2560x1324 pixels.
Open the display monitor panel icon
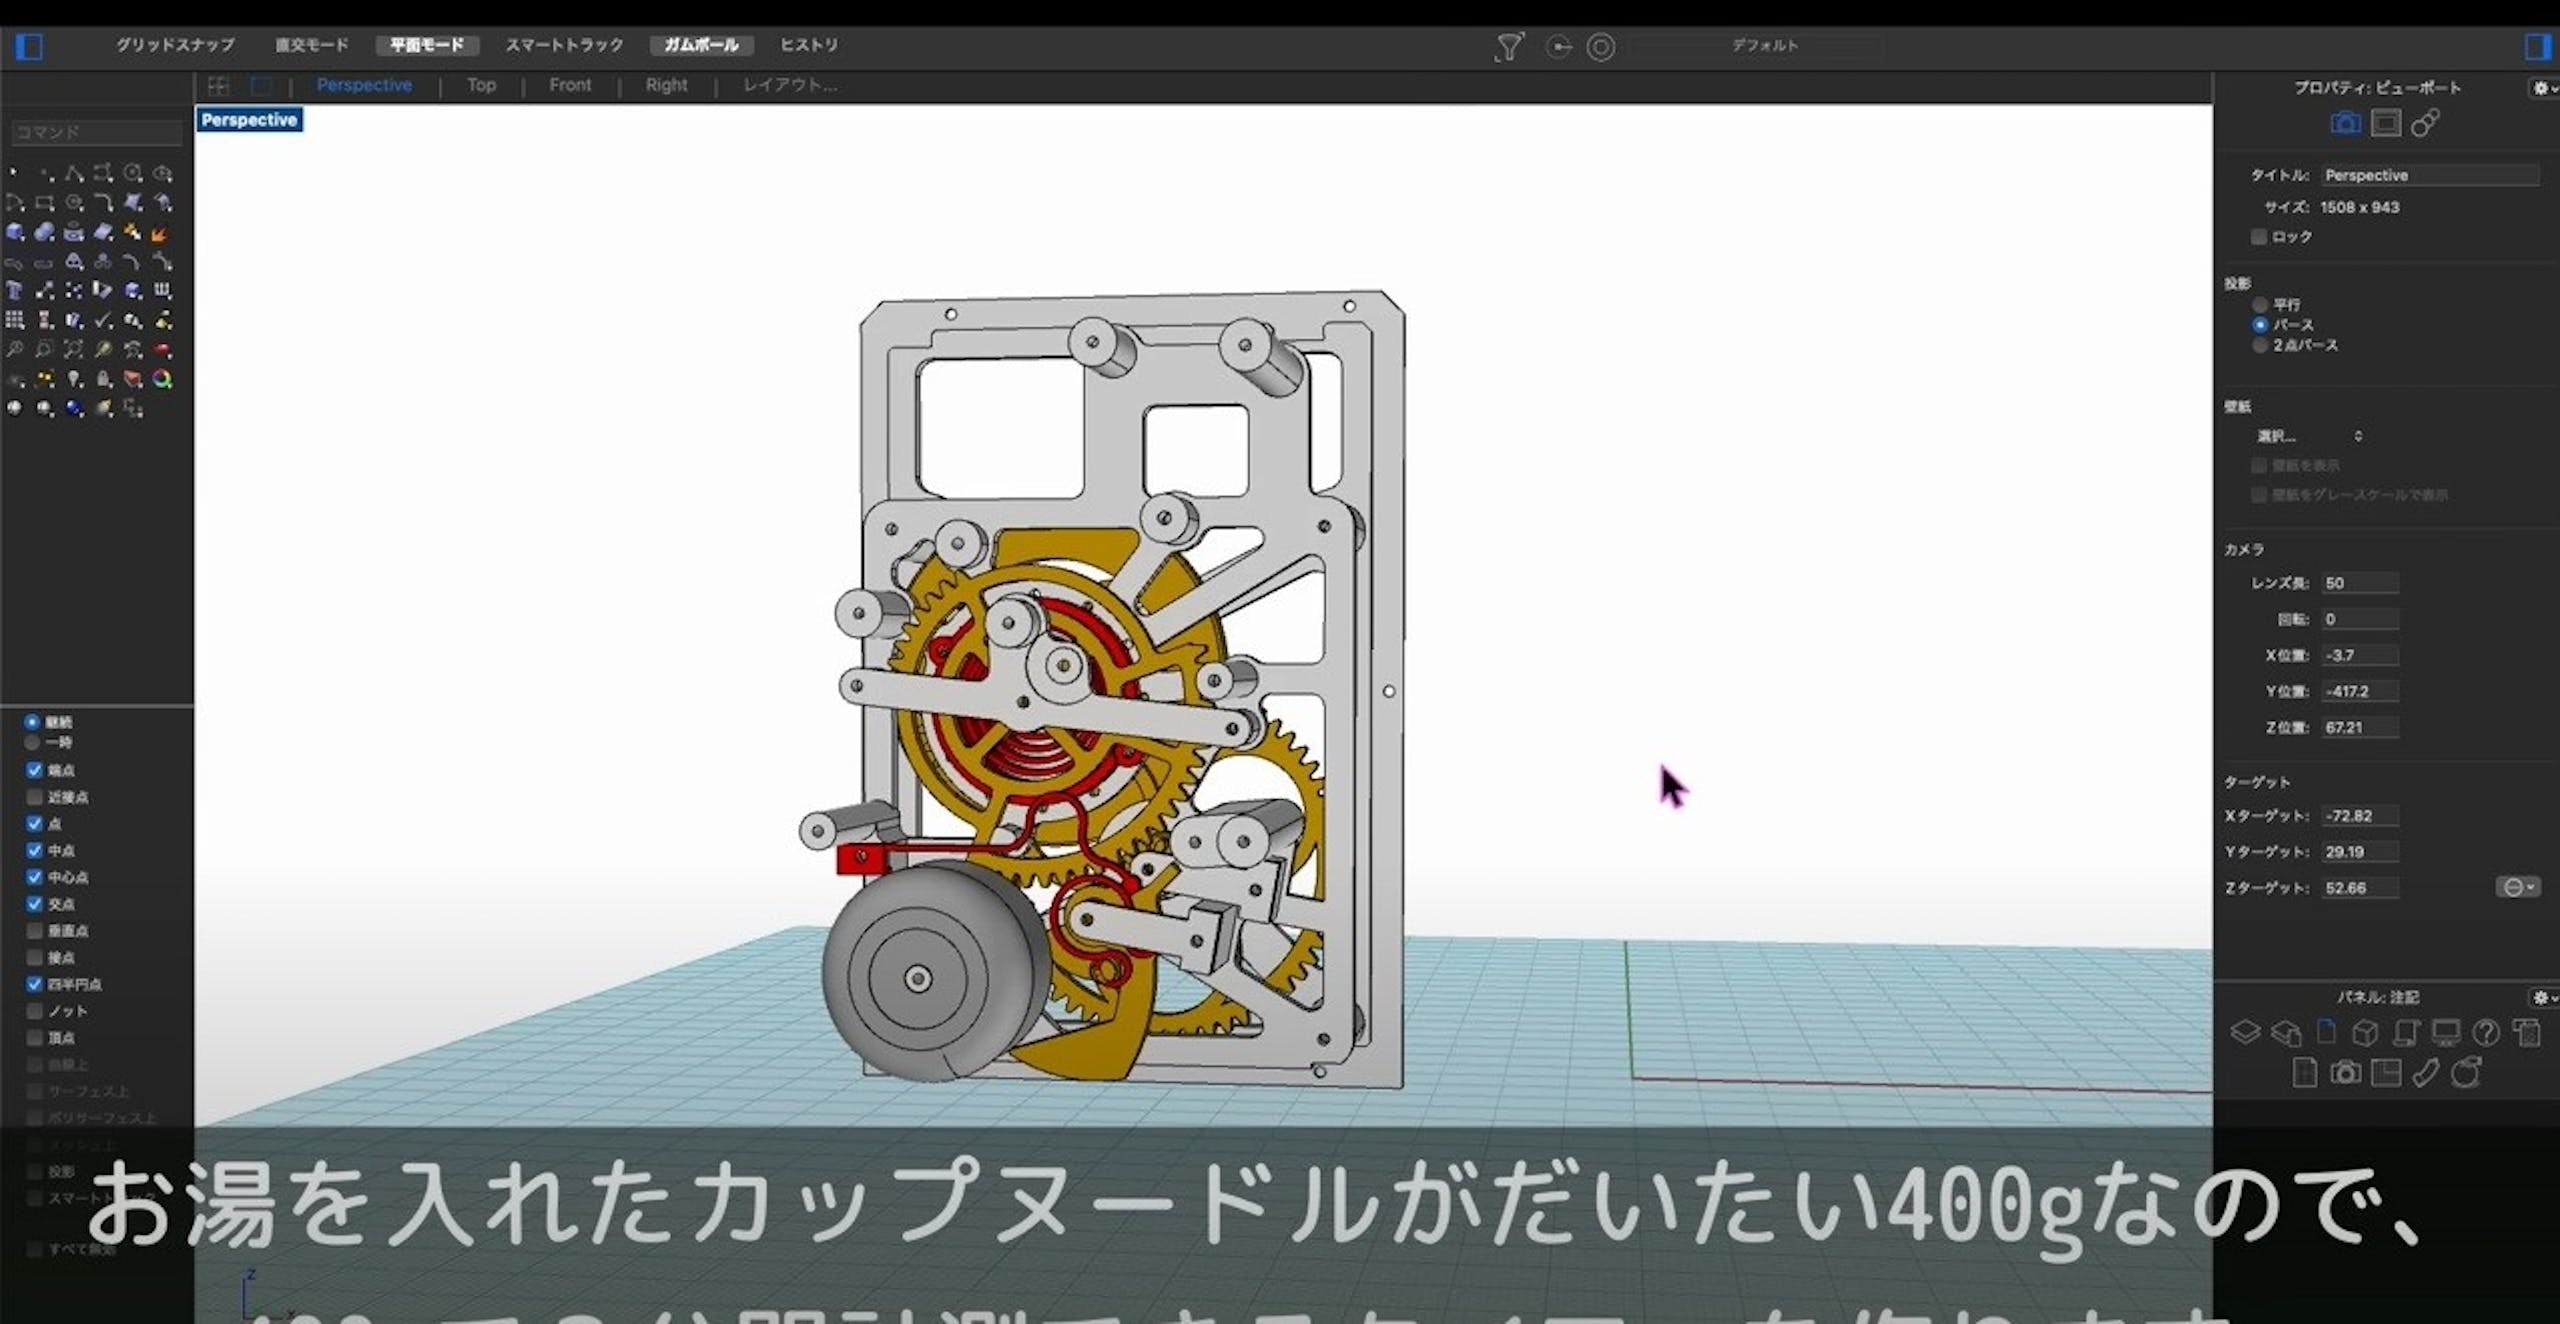[2446, 1032]
